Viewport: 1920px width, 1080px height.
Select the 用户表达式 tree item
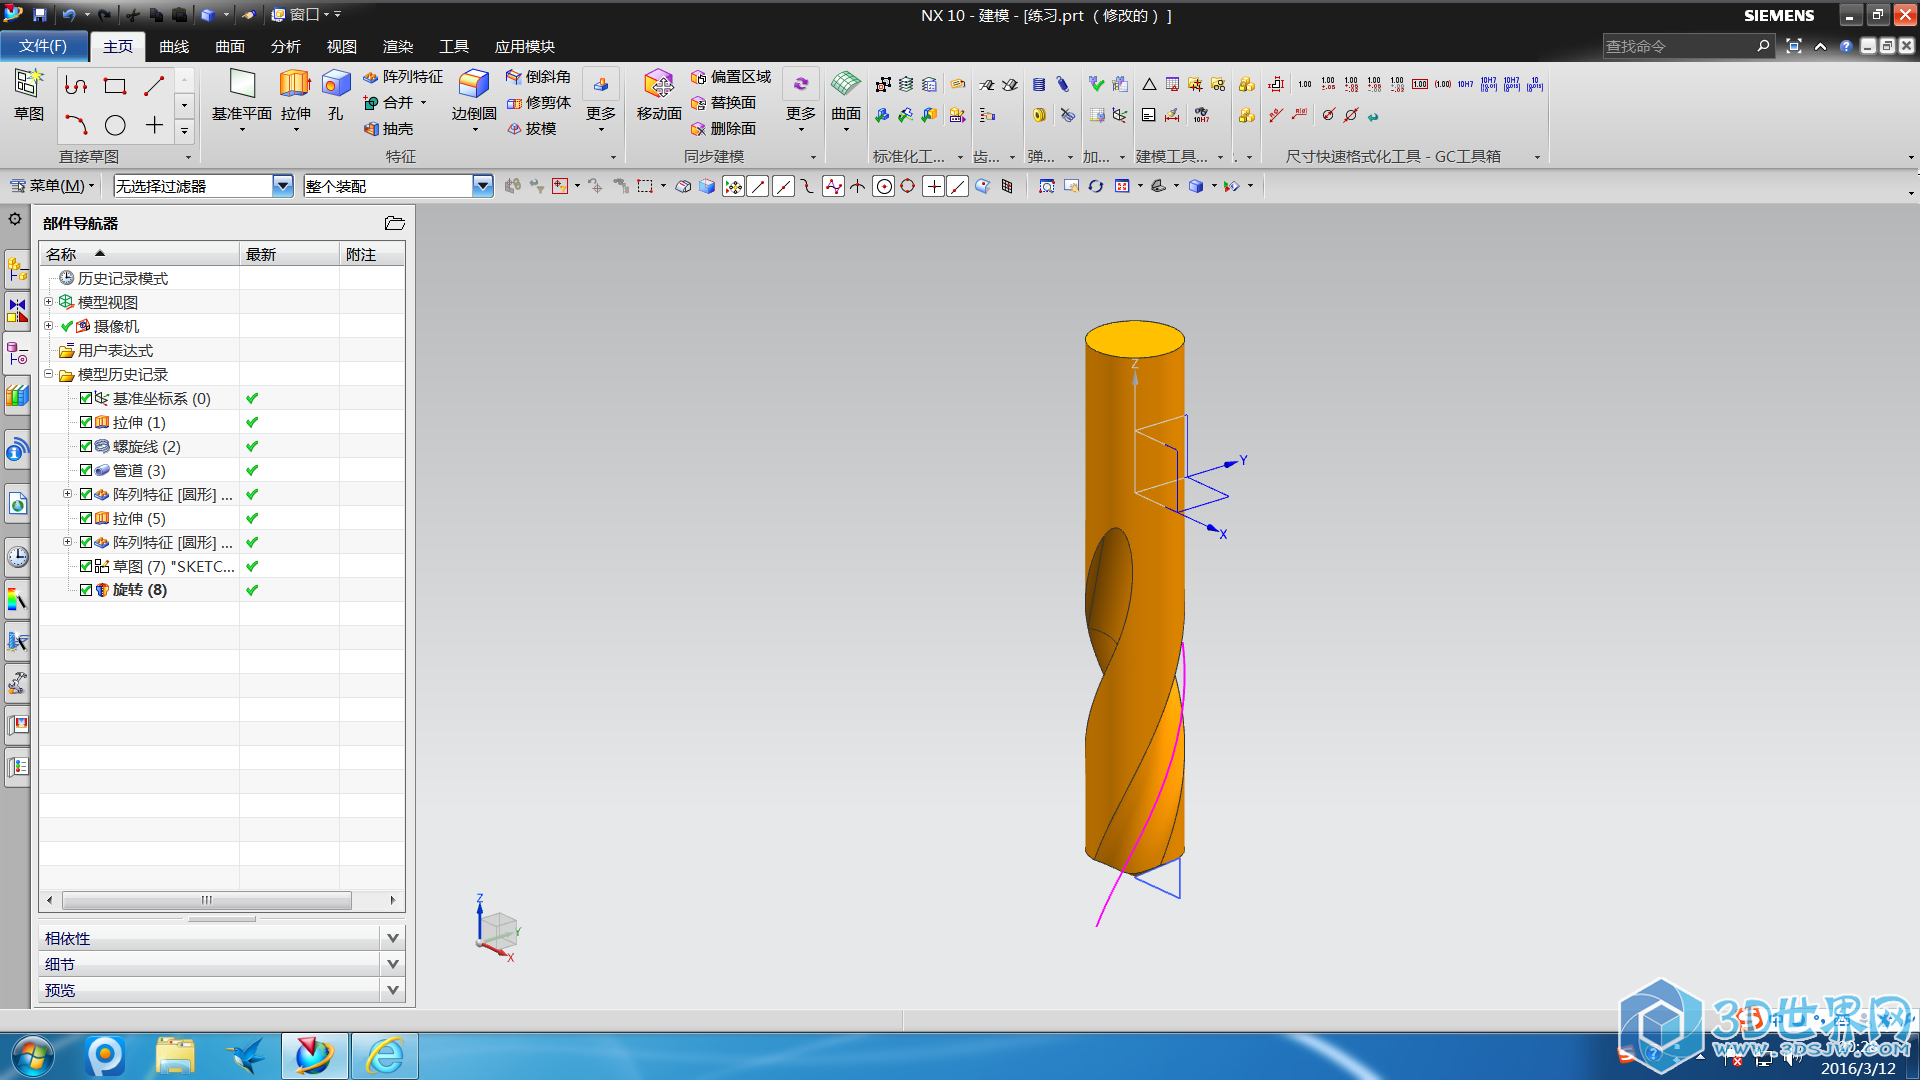point(115,350)
